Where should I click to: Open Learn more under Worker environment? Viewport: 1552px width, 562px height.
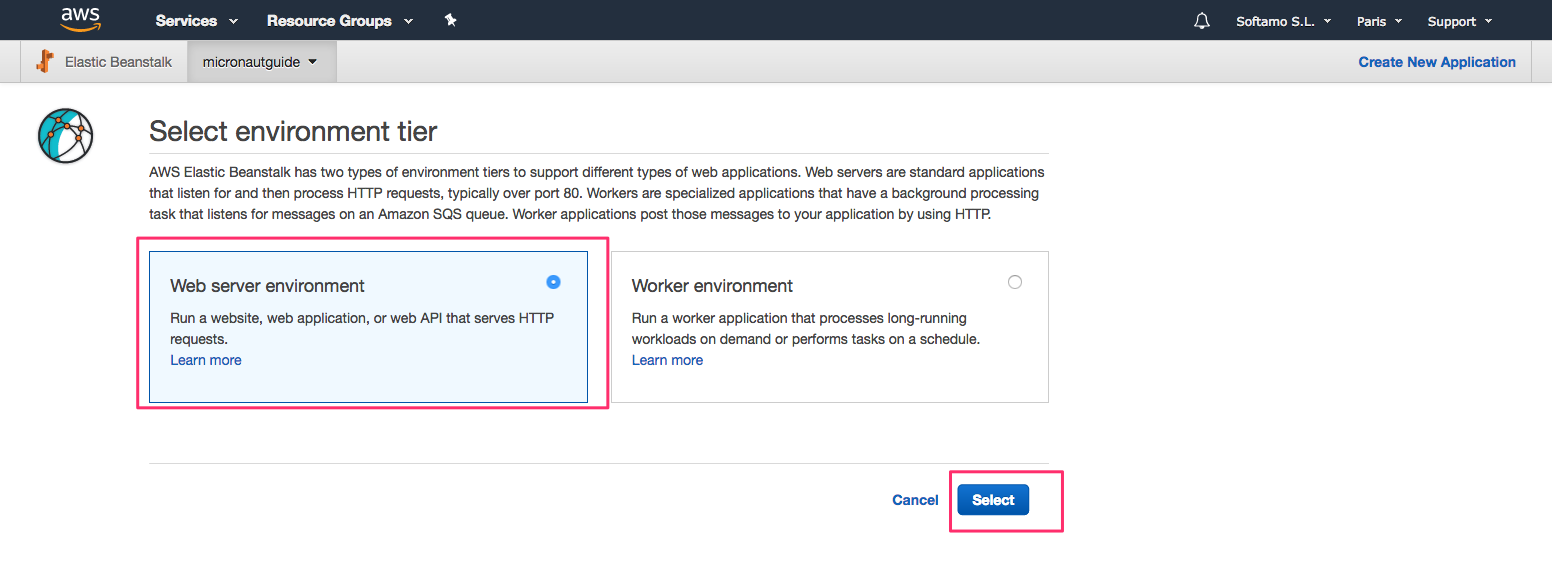[667, 360]
